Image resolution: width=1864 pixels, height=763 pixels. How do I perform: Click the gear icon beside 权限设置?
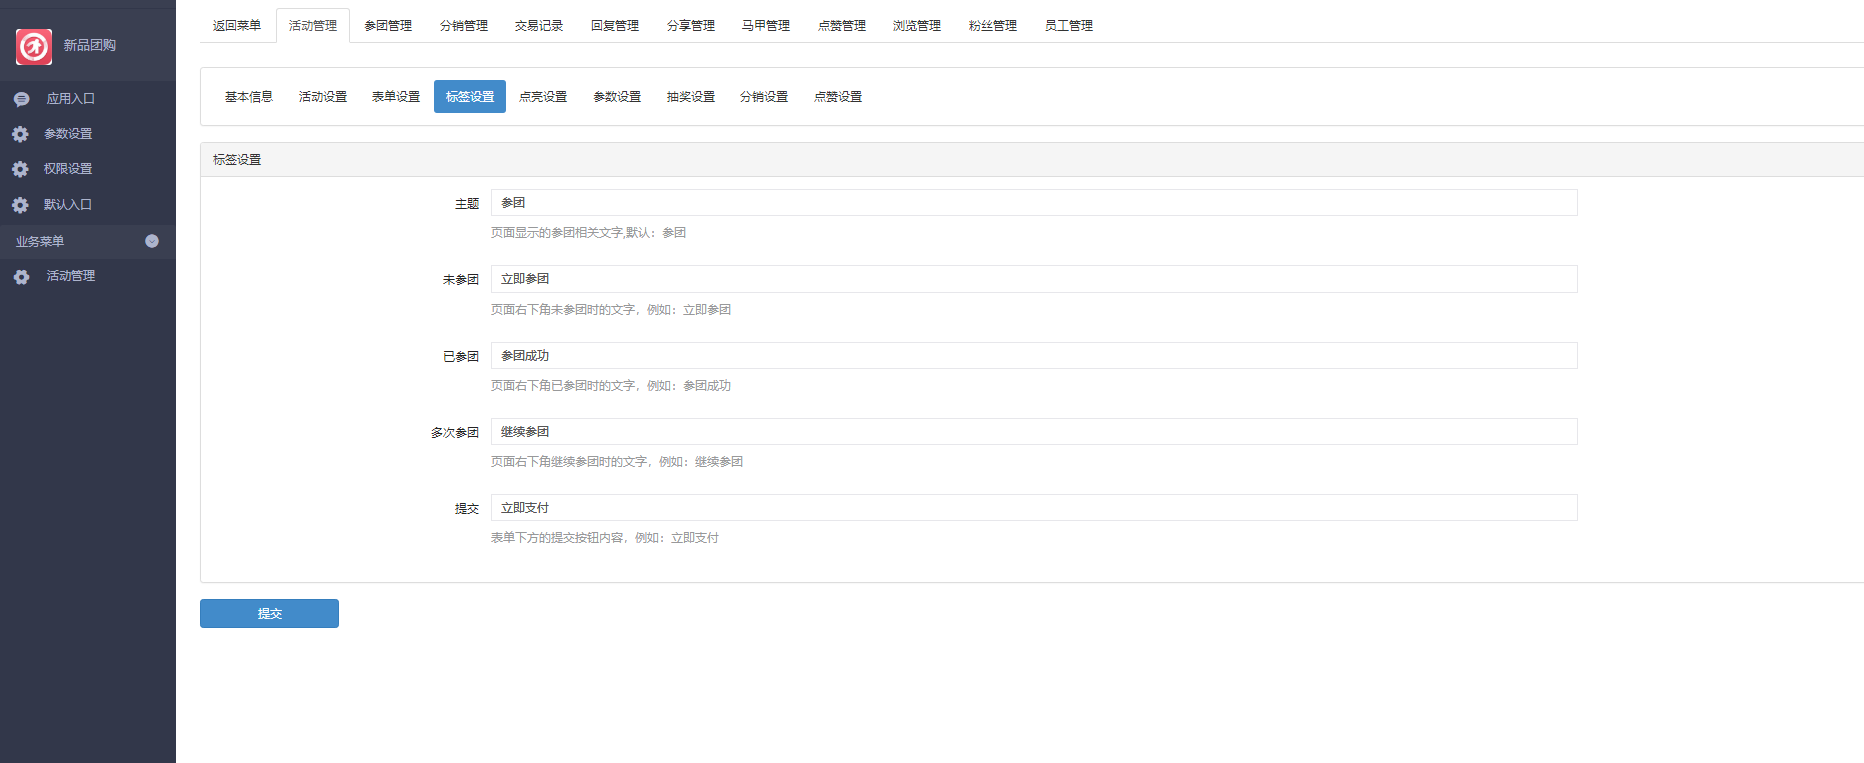click(20, 169)
